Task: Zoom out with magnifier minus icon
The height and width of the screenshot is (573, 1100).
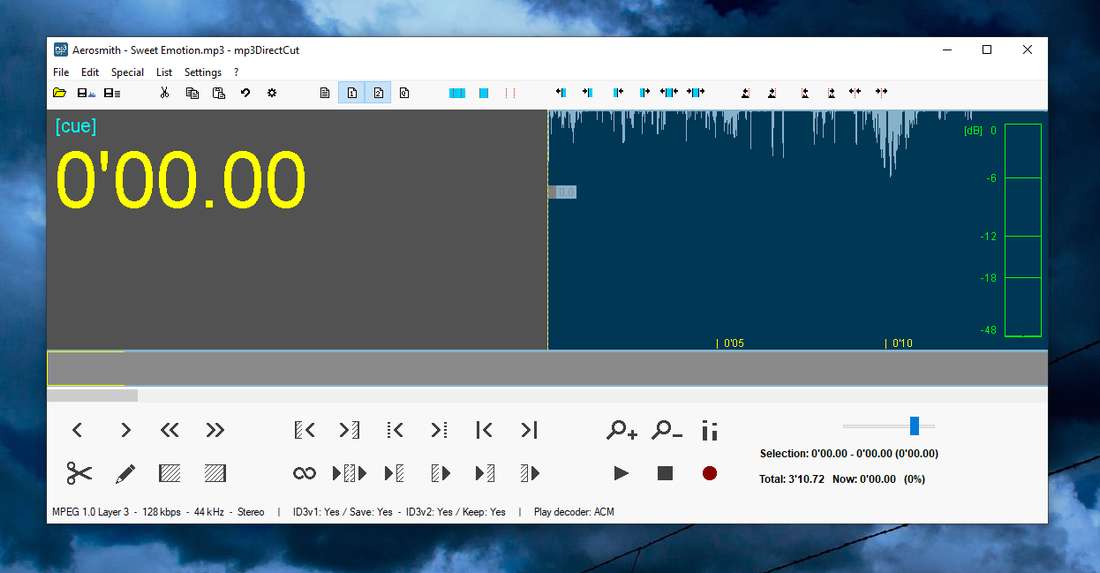Action: coord(666,430)
